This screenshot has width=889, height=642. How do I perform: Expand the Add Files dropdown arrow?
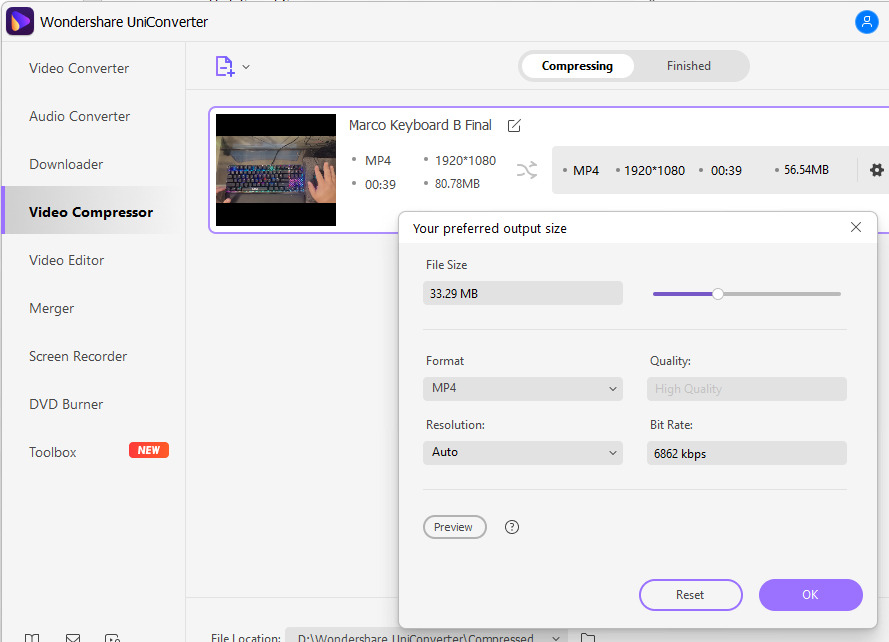246,67
